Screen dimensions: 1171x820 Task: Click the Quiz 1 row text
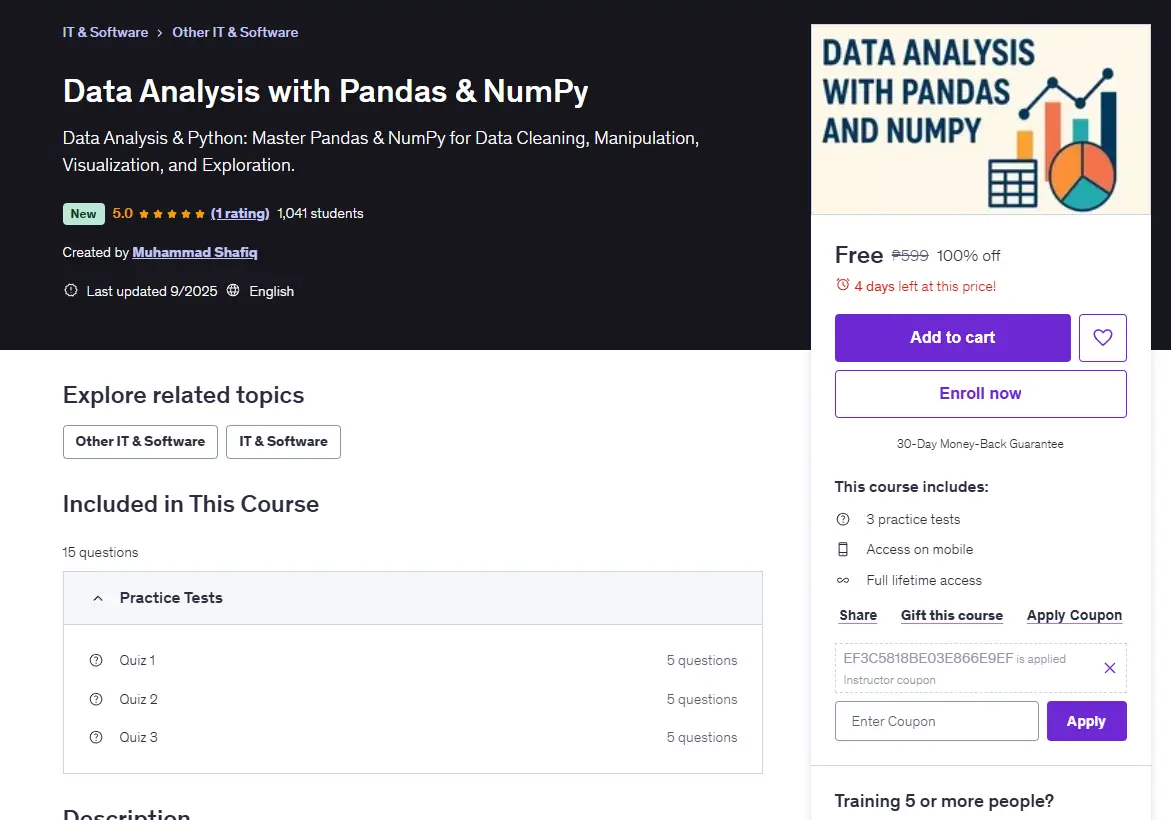point(137,660)
